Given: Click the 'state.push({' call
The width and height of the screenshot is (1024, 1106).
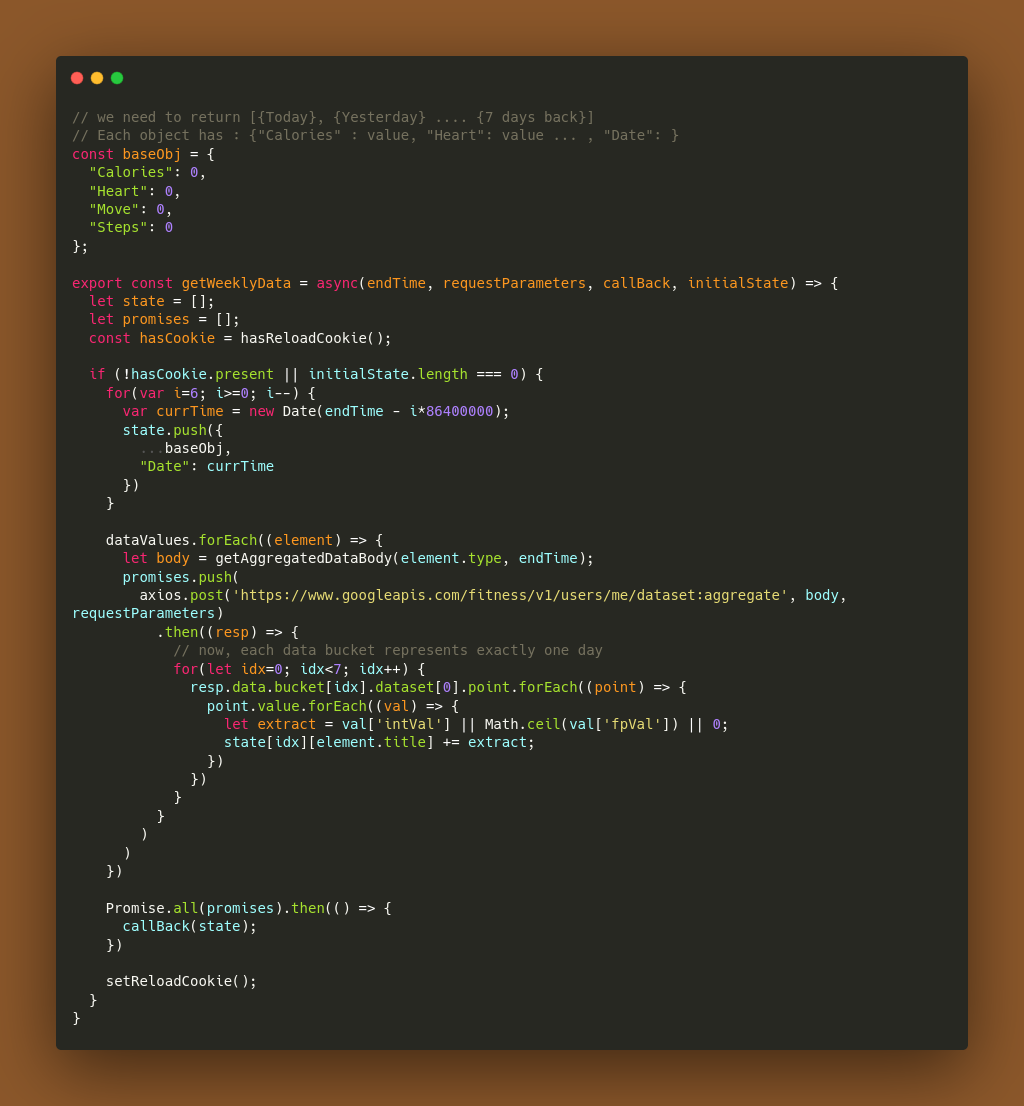Looking at the screenshot, I should tap(173, 430).
